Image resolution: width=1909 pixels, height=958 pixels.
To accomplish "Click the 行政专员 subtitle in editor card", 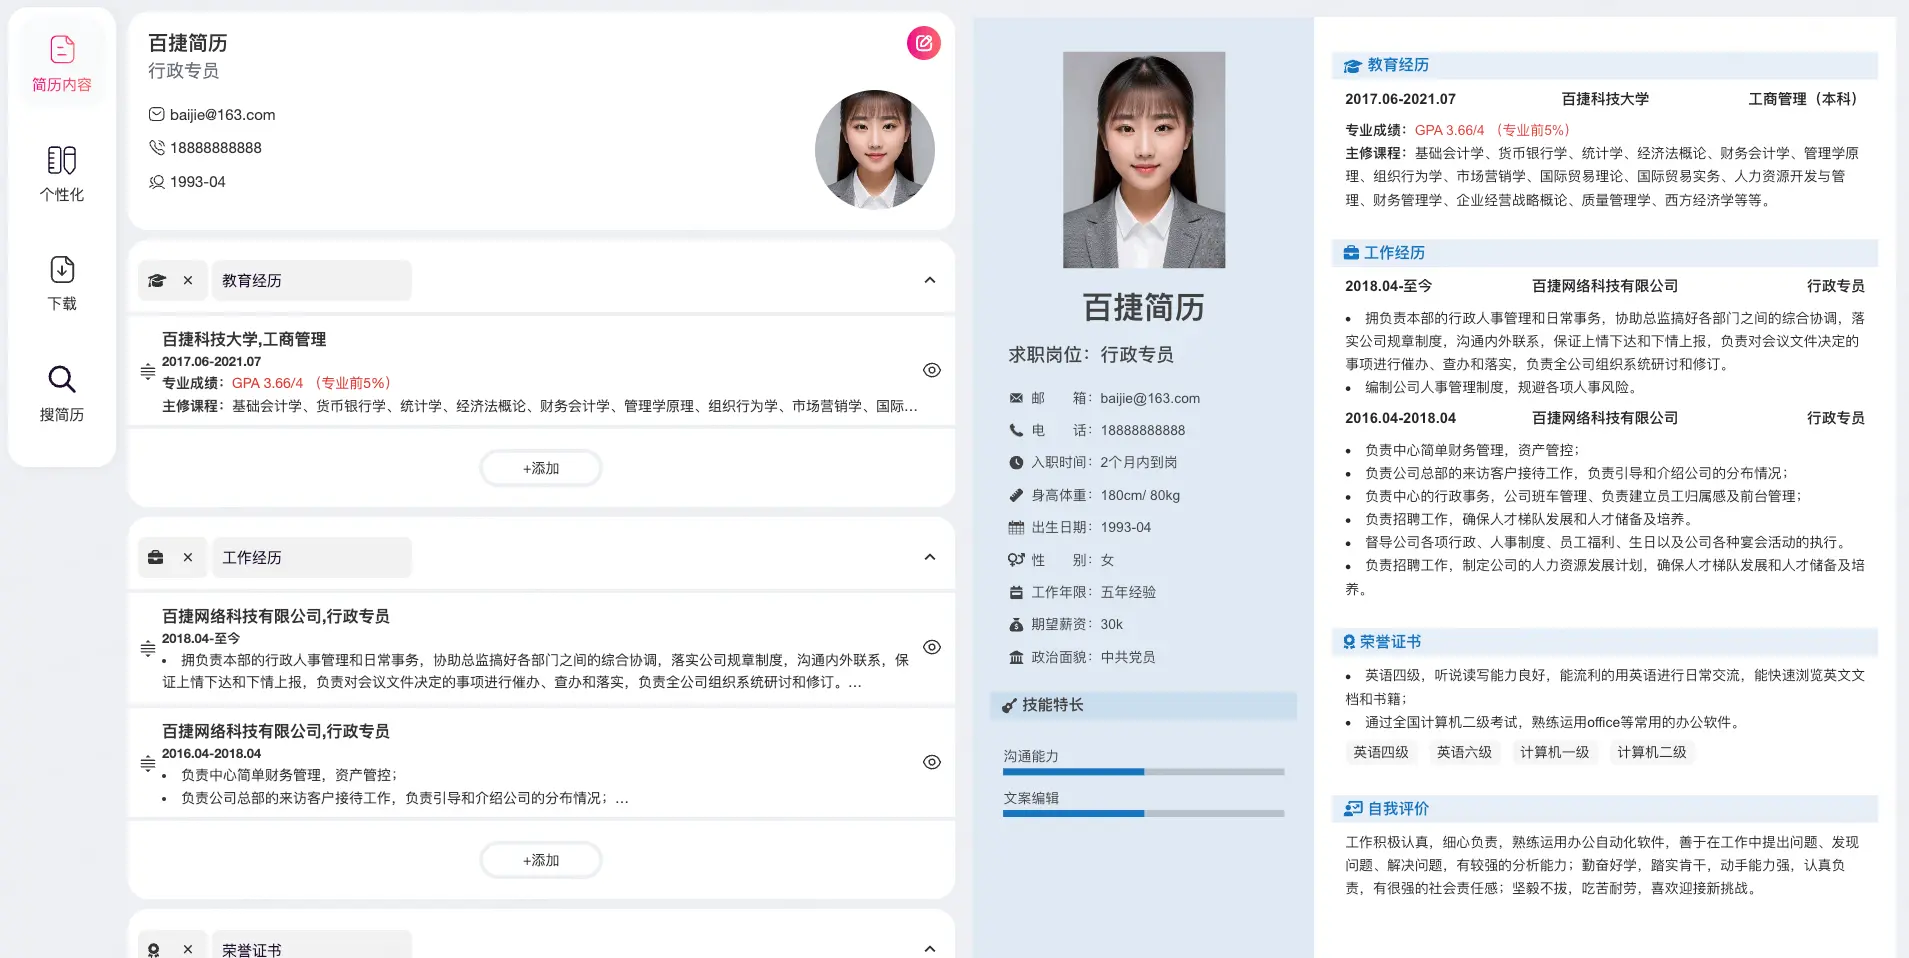I will 184,71.
